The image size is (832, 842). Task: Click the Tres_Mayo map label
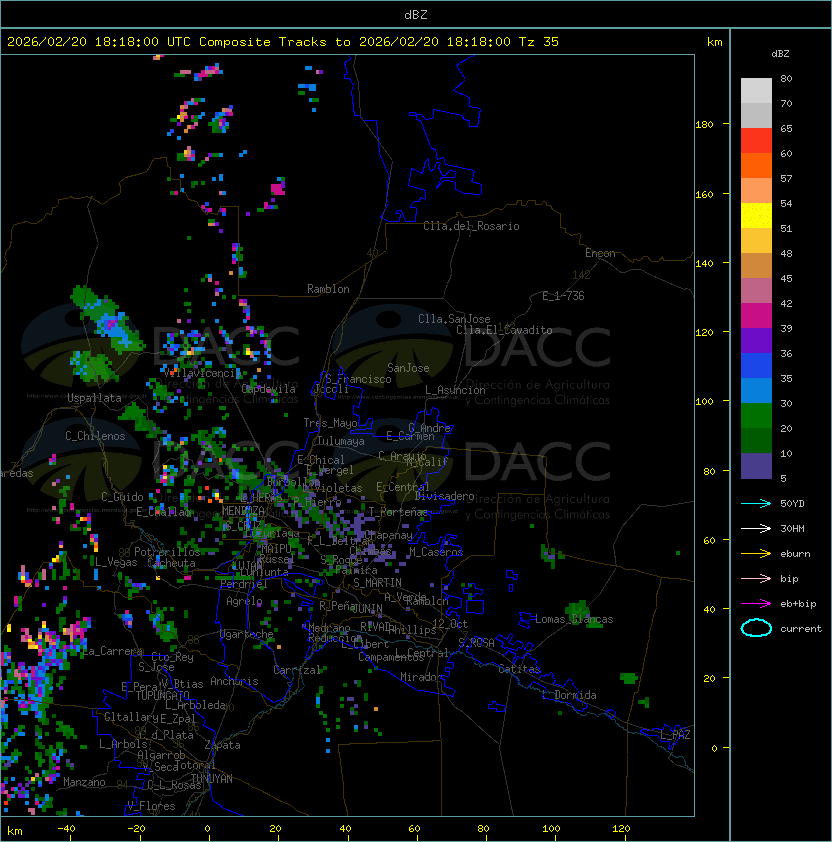pyautogui.click(x=330, y=423)
